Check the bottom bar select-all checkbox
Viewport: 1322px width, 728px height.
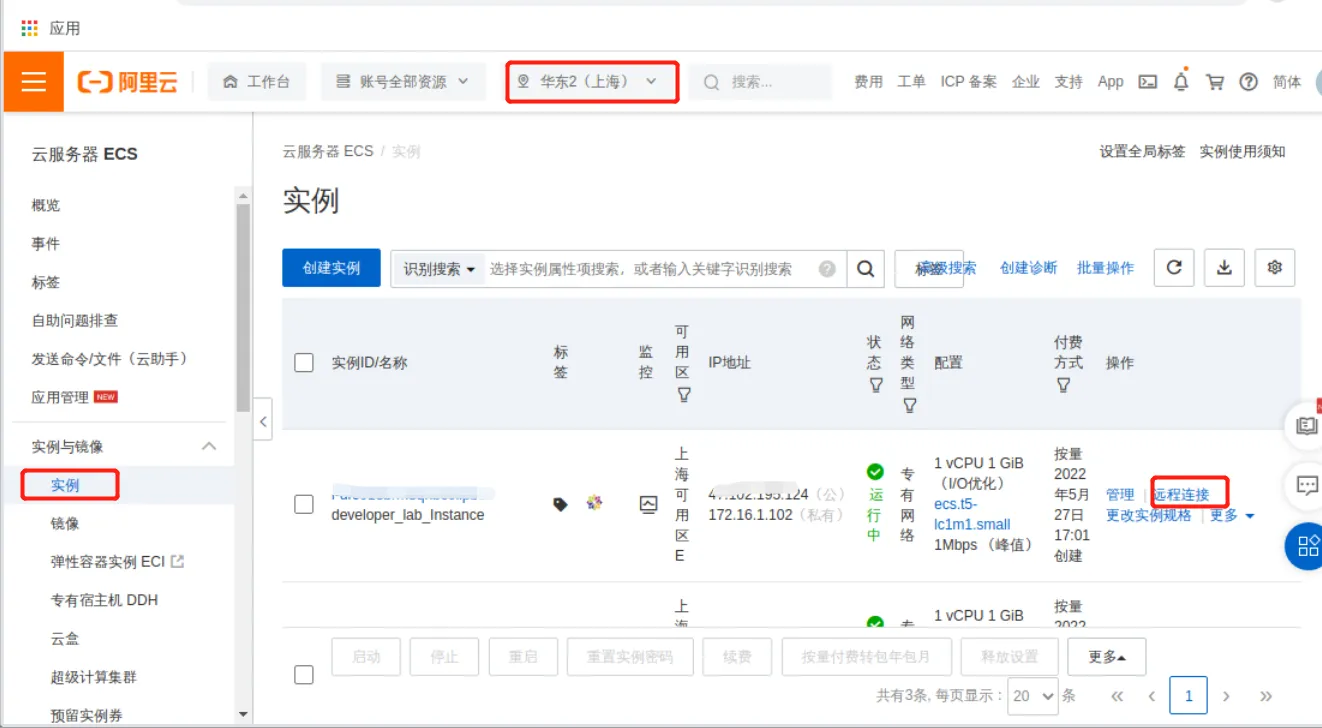coord(304,675)
